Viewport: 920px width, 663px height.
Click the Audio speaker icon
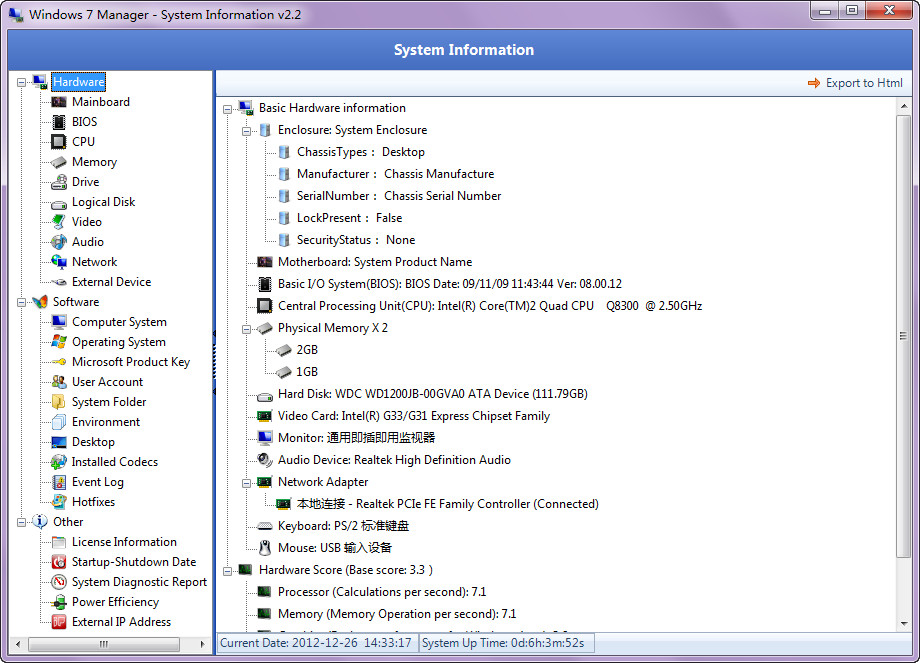tap(59, 242)
